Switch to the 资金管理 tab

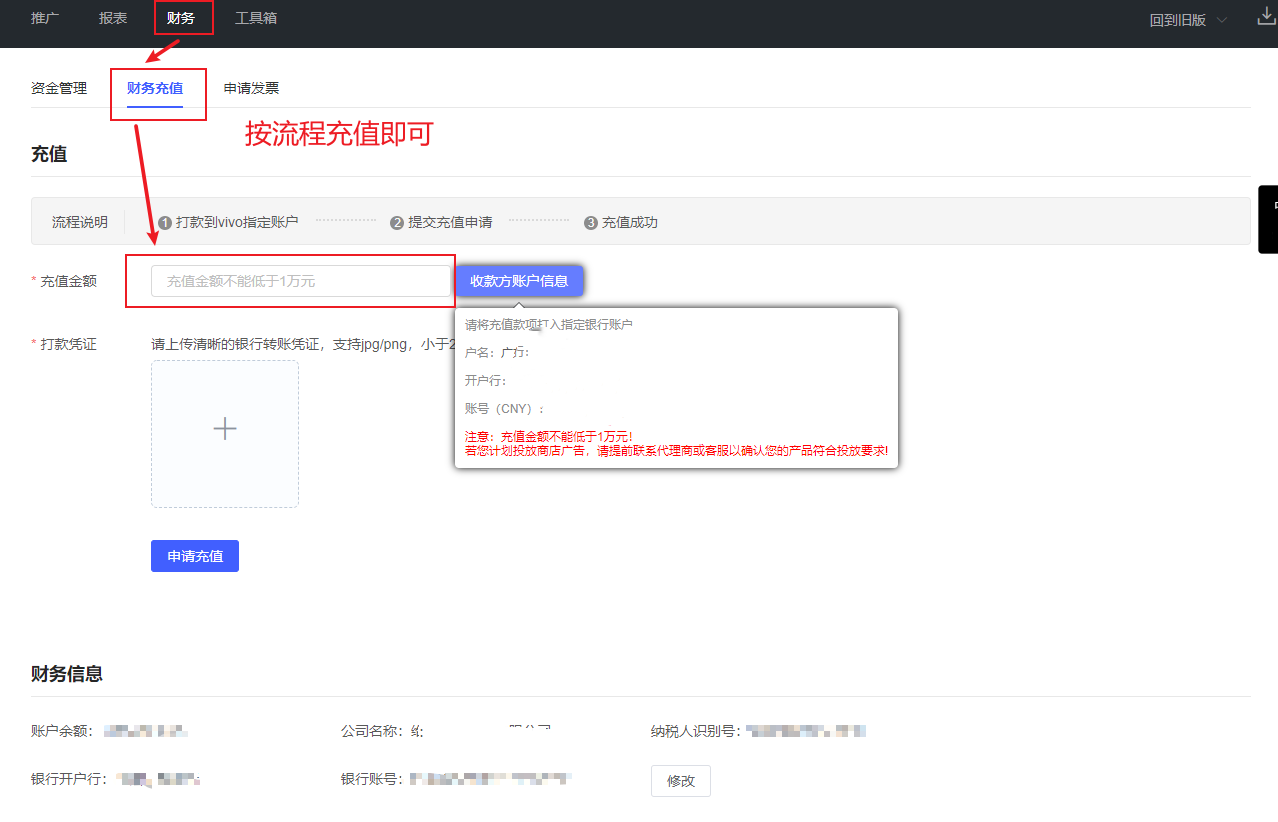point(59,88)
